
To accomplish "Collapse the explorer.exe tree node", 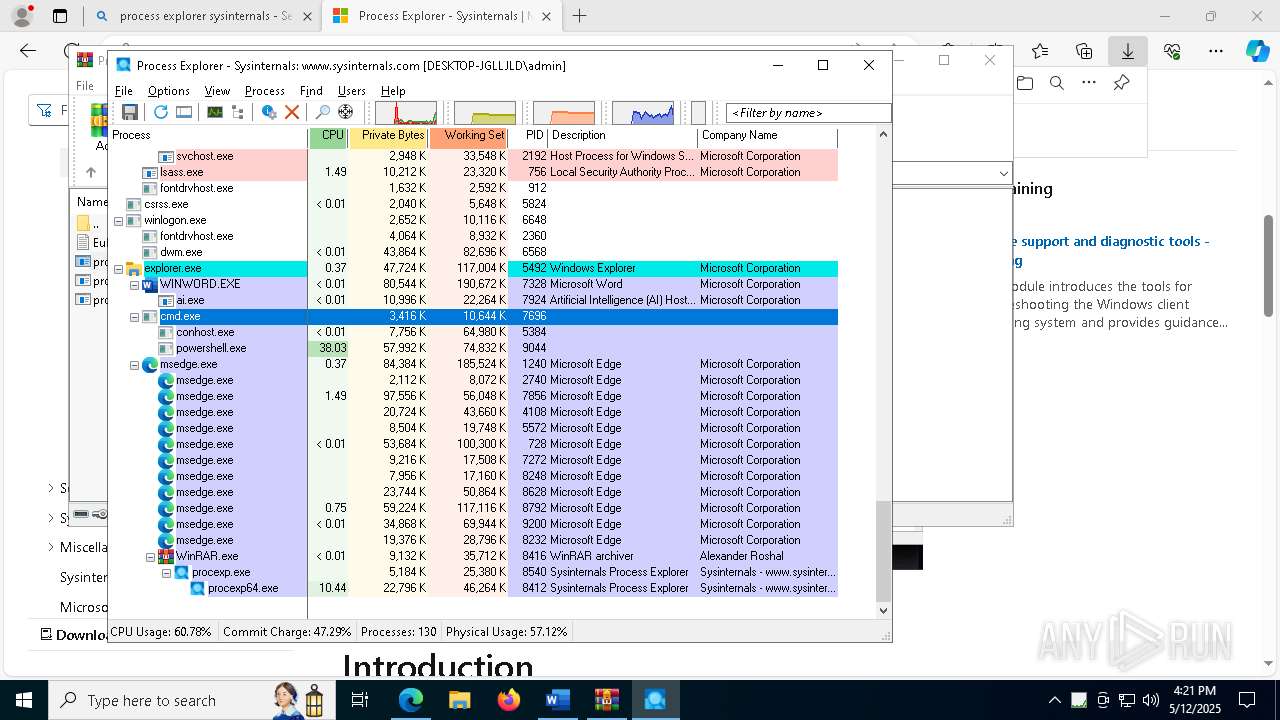I will pyautogui.click(x=119, y=268).
